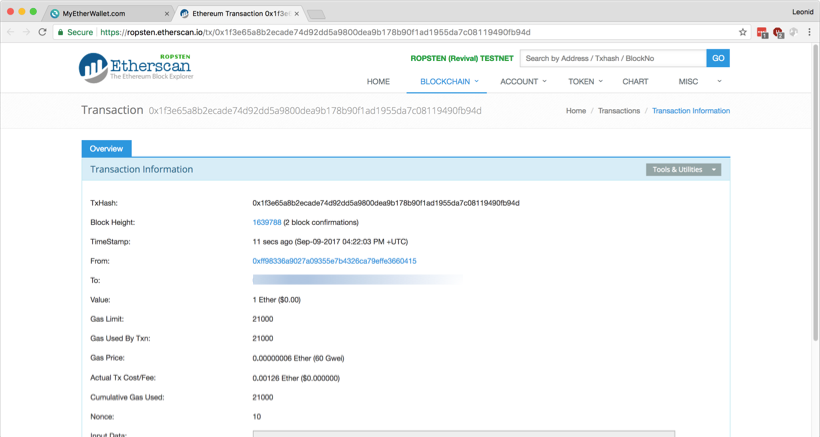Click the first red extension icon
This screenshot has height=437, width=820.
click(762, 33)
